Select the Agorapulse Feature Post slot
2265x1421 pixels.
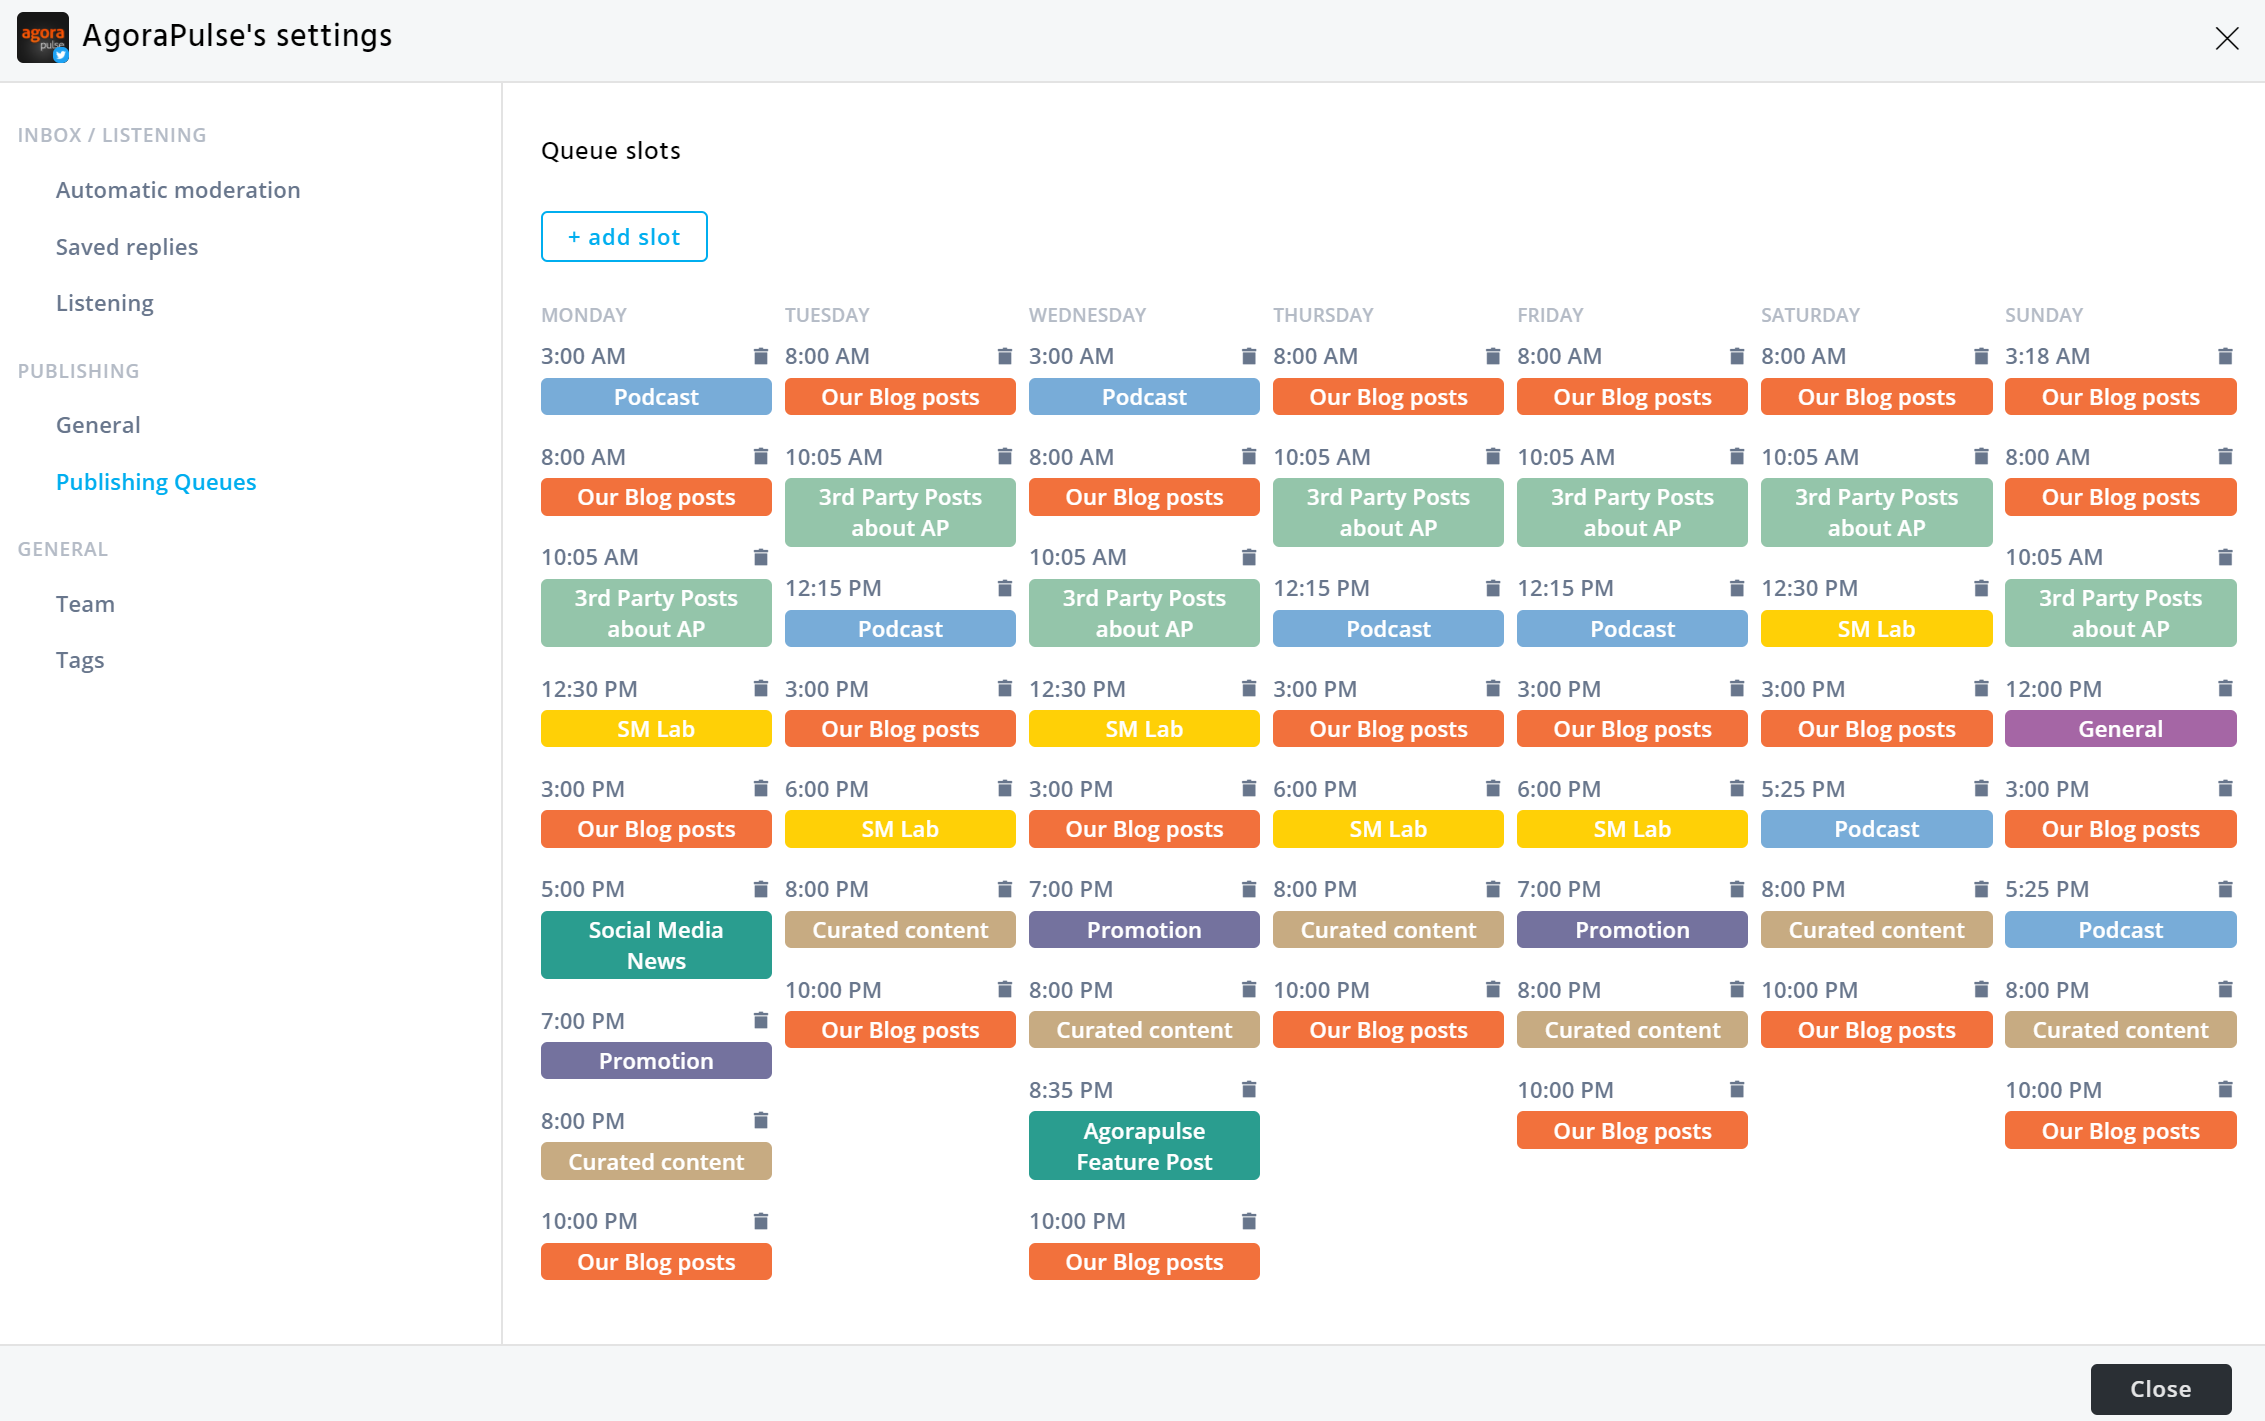click(x=1144, y=1146)
